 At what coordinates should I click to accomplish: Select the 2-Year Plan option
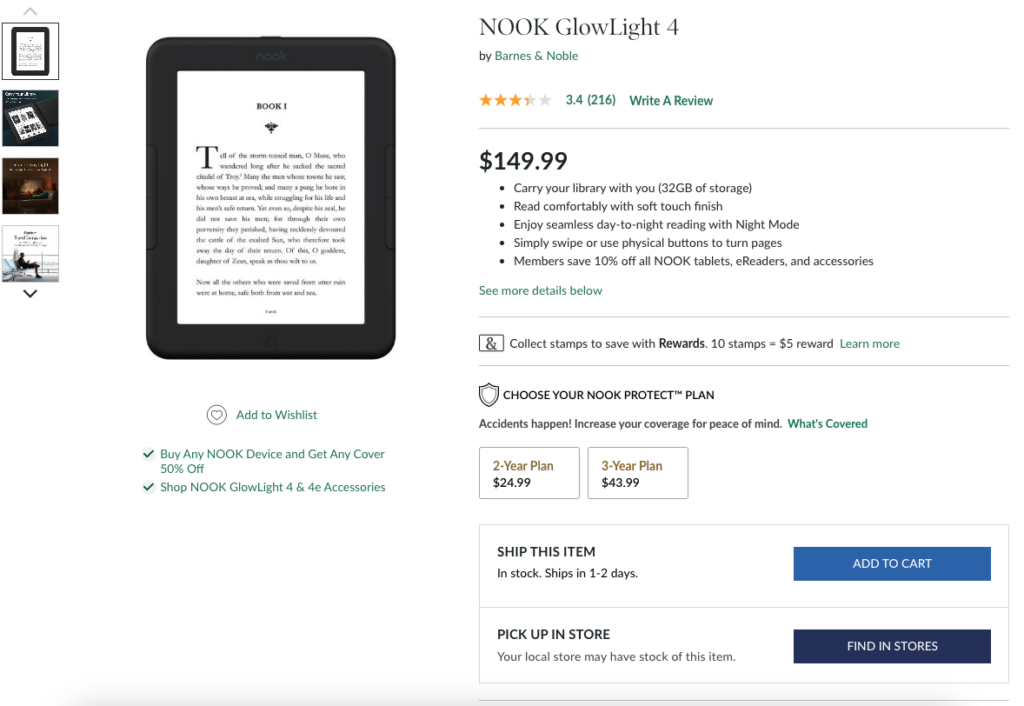tap(529, 473)
